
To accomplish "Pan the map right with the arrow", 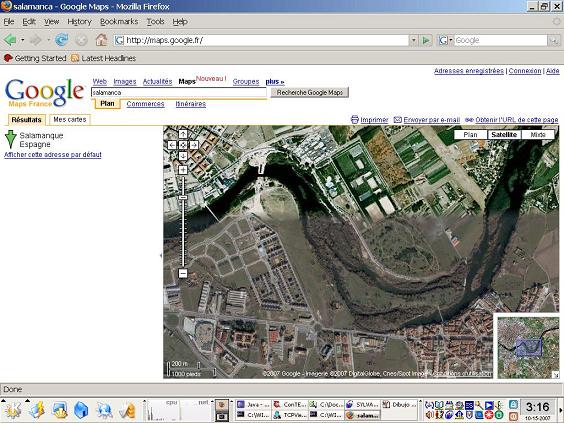I will 194,145.
